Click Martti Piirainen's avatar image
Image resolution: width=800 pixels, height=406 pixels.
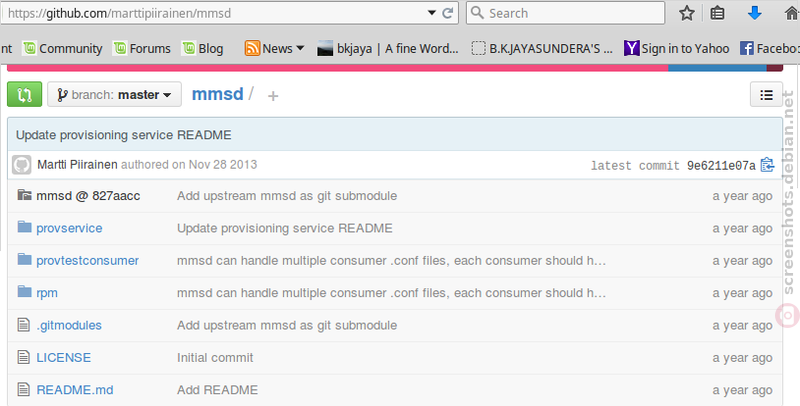click(x=21, y=165)
